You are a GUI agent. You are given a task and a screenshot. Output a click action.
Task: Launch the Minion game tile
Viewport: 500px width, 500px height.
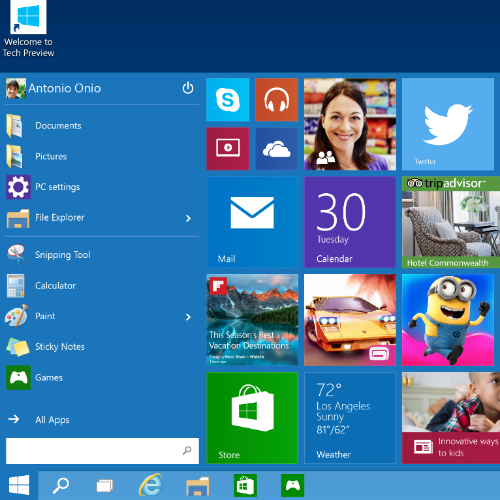[448, 320]
